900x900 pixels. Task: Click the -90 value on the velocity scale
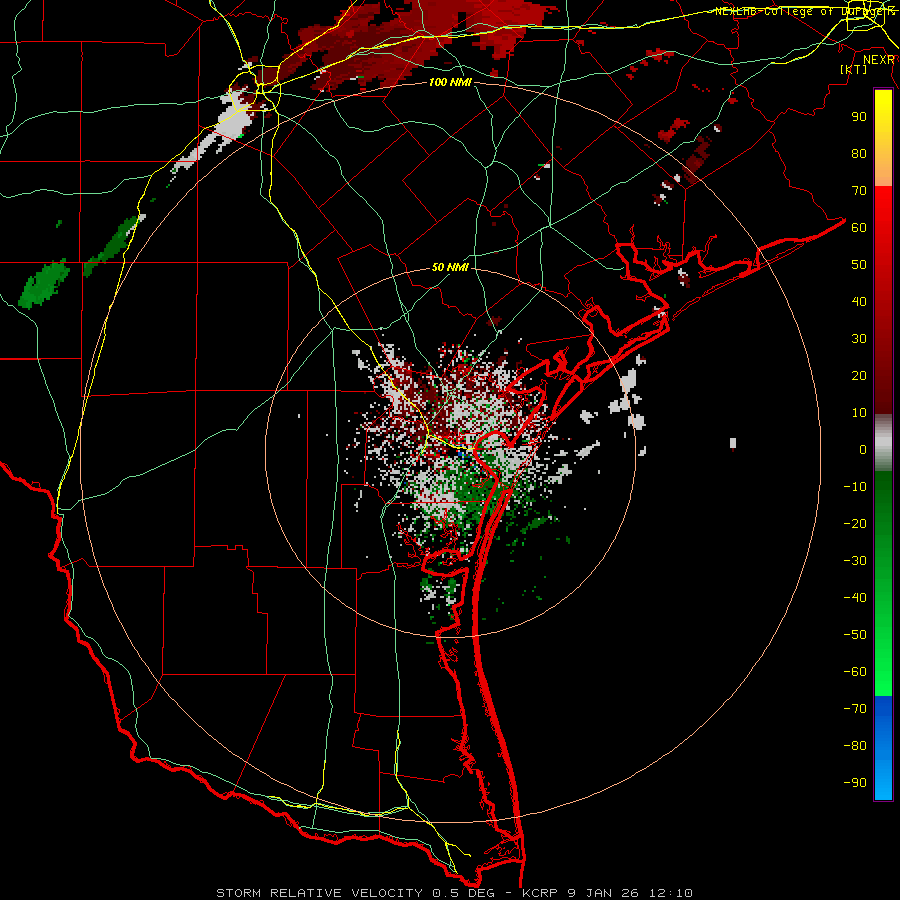855,782
